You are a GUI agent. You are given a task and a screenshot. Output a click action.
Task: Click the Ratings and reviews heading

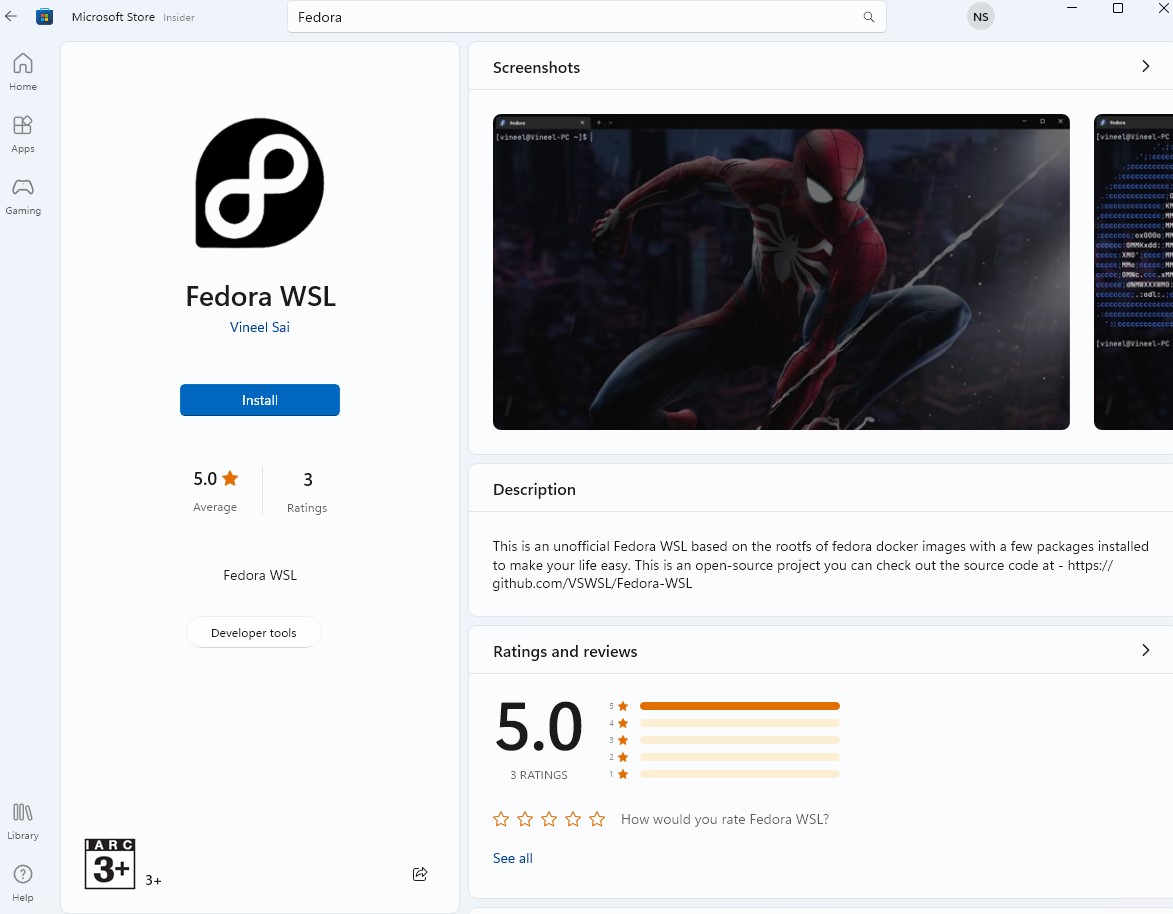click(x=565, y=651)
